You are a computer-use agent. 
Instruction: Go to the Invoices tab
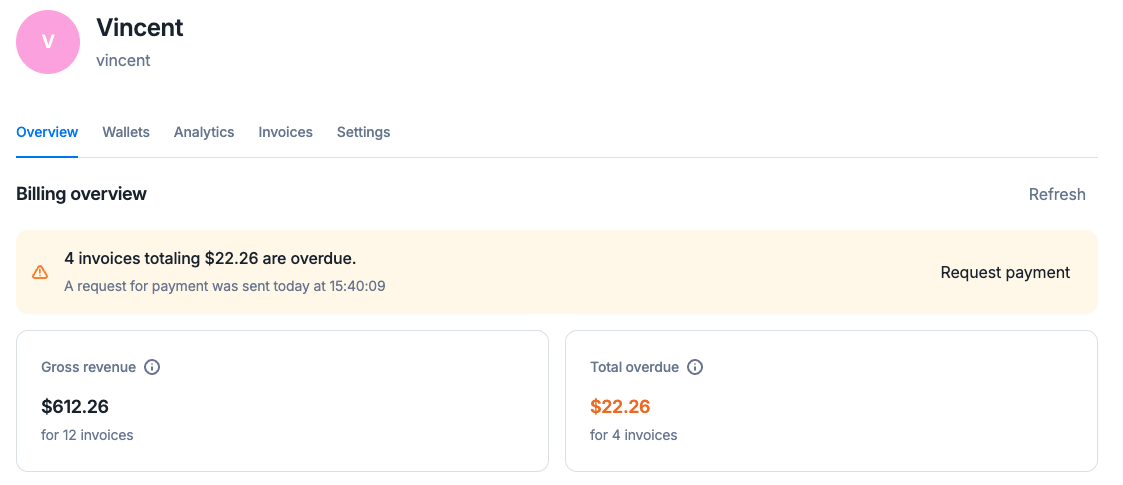pyautogui.click(x=286, y=132)
